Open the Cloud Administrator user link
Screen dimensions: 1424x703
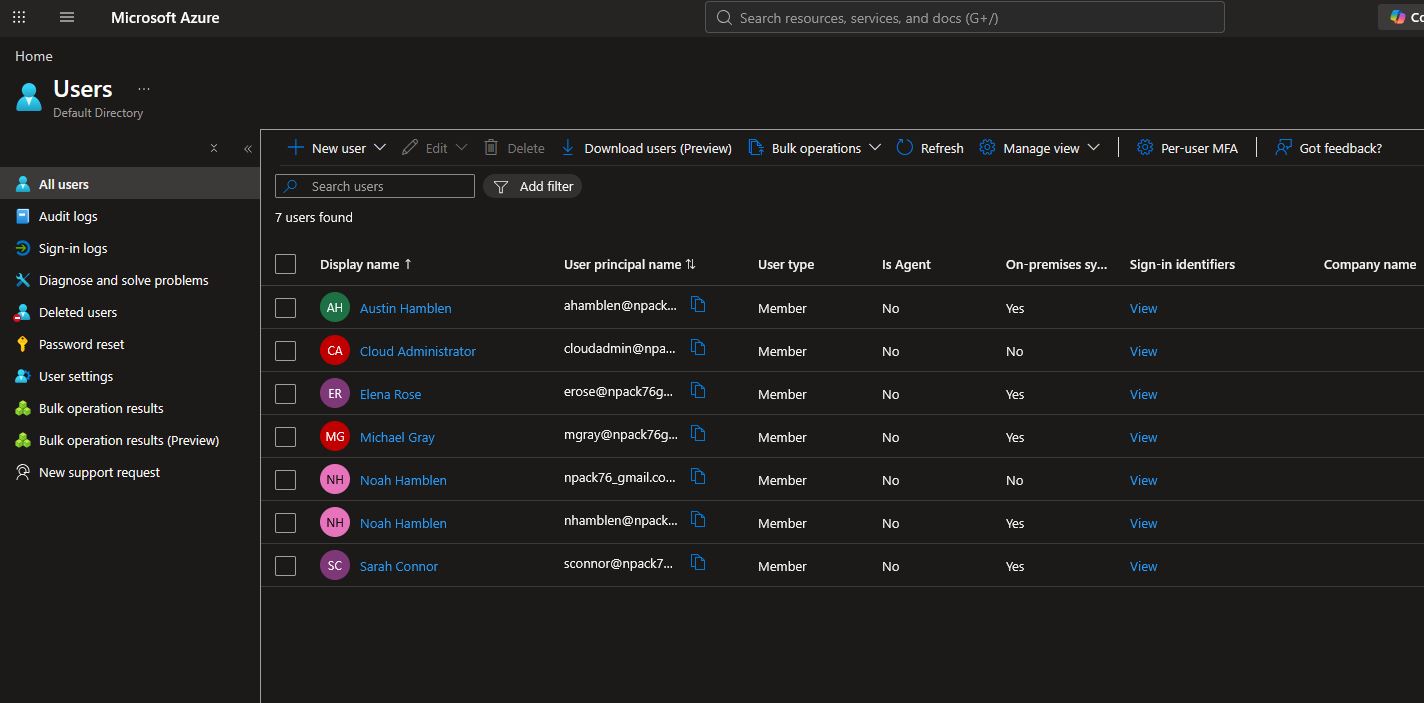[x=418, y=351]
